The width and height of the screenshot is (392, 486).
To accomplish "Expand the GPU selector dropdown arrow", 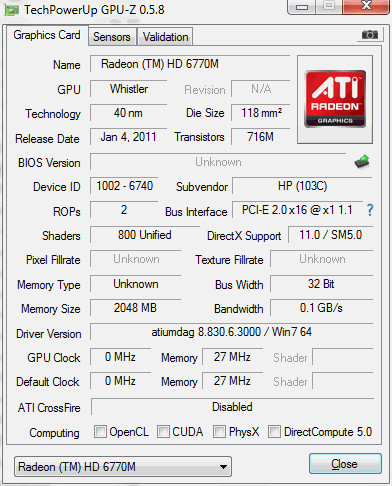I will [223, 467].
